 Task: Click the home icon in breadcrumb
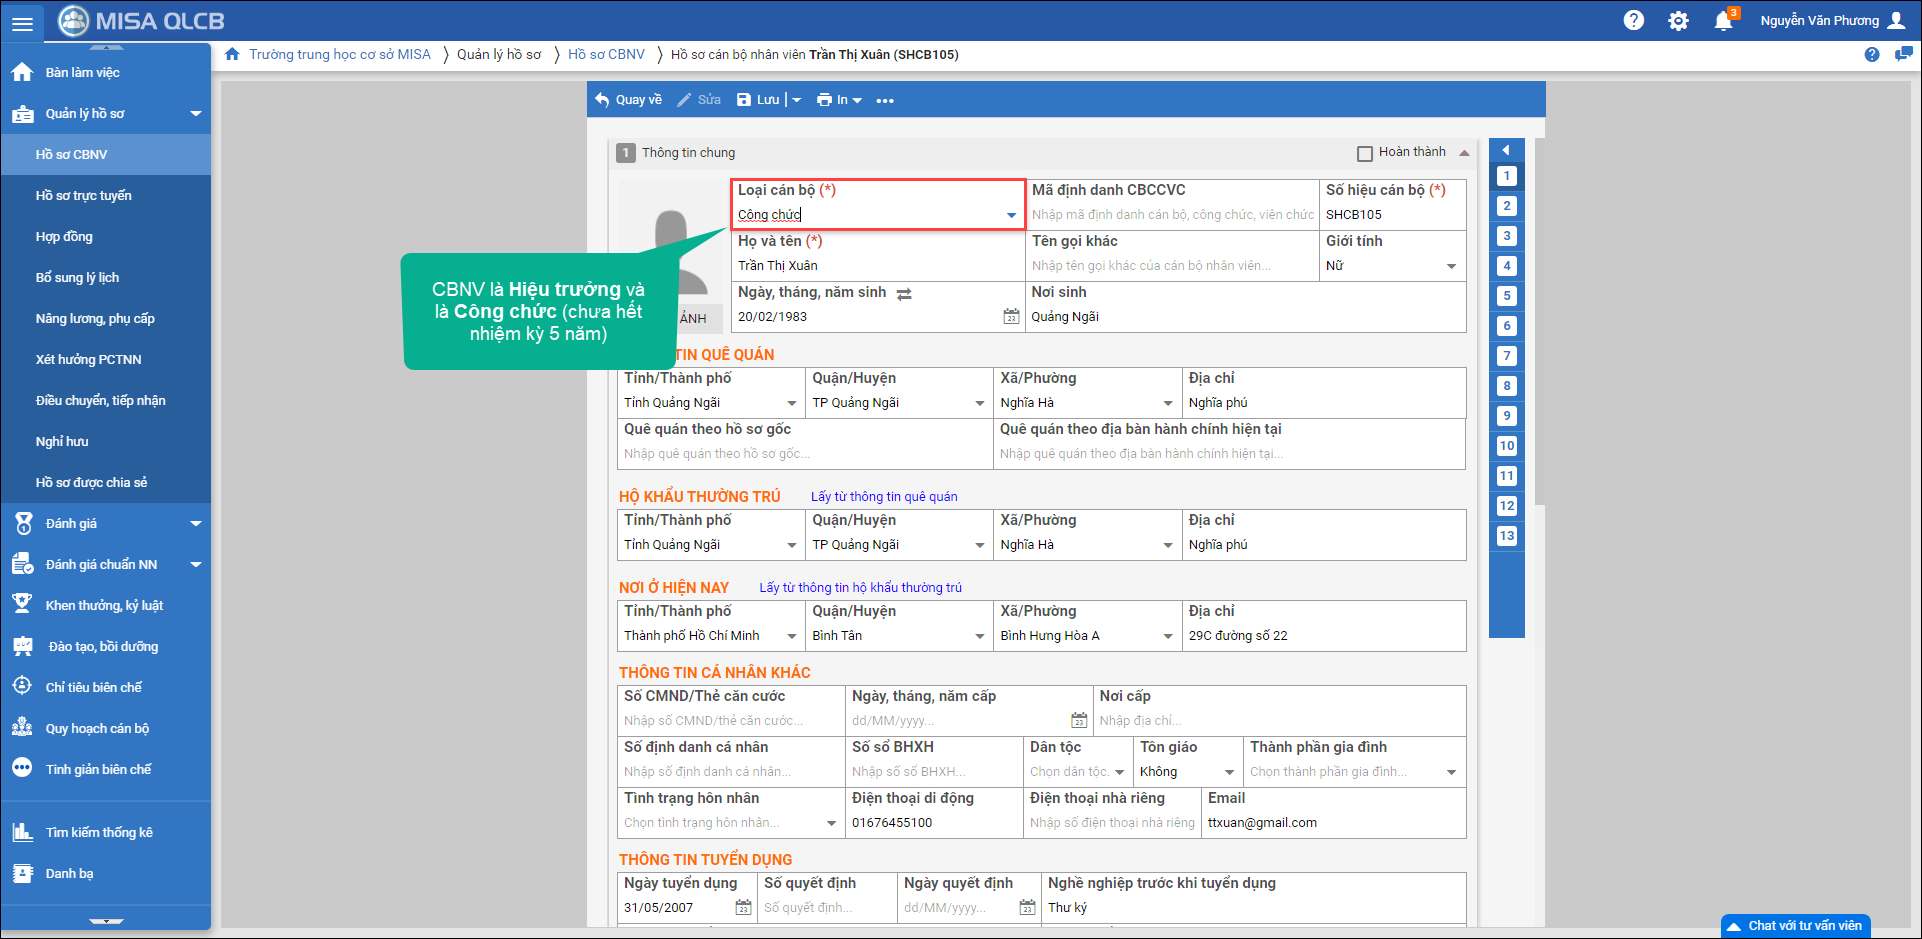pyautogui.click(x=232, y=54)
